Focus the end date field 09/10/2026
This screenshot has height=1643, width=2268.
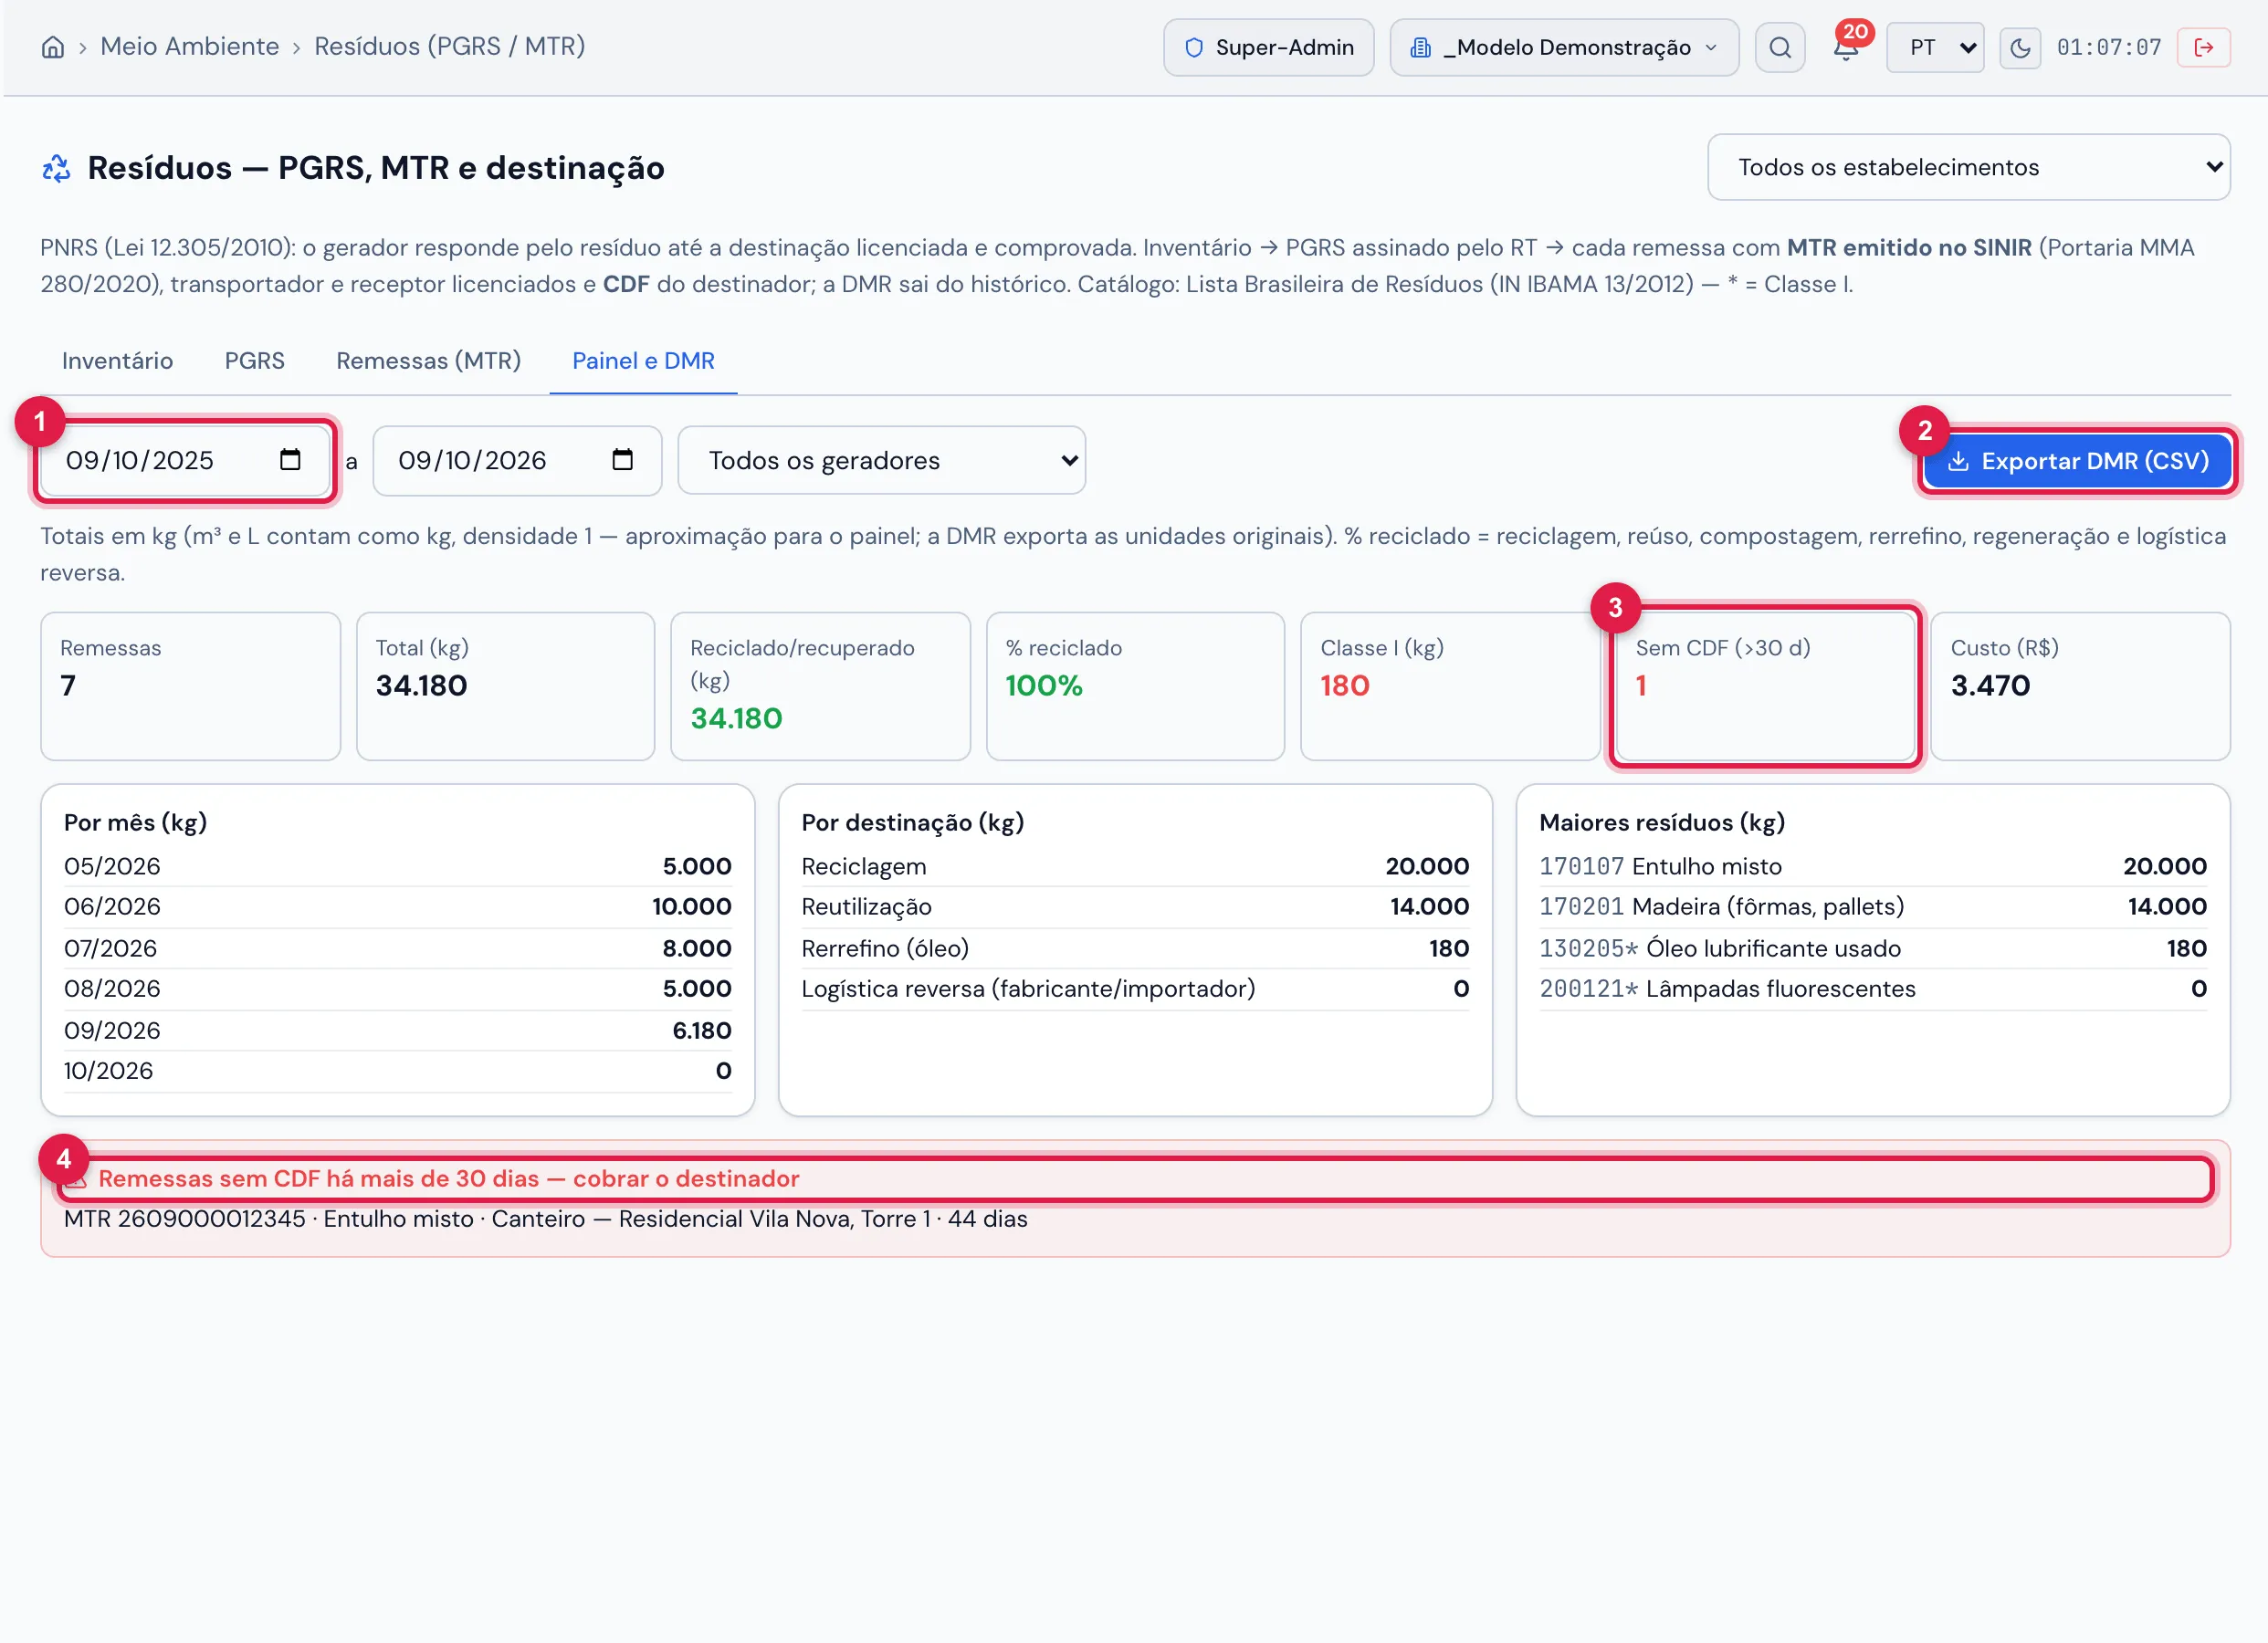point(517,460)
